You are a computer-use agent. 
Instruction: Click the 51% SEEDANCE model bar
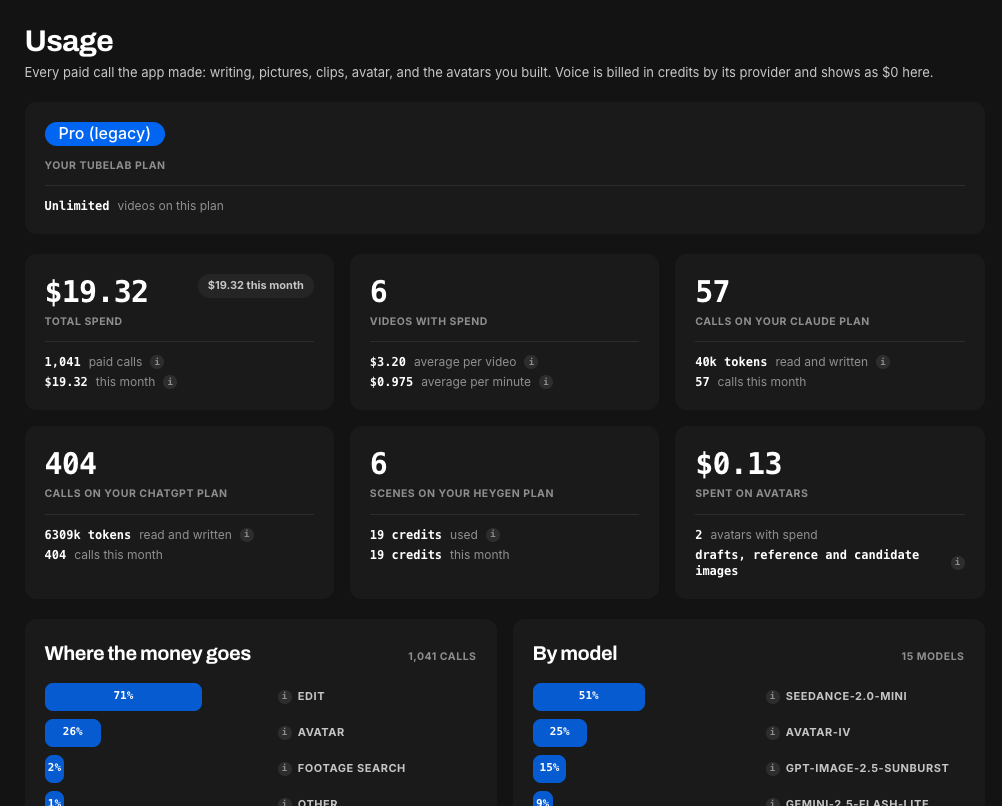[x=589, y=696]
